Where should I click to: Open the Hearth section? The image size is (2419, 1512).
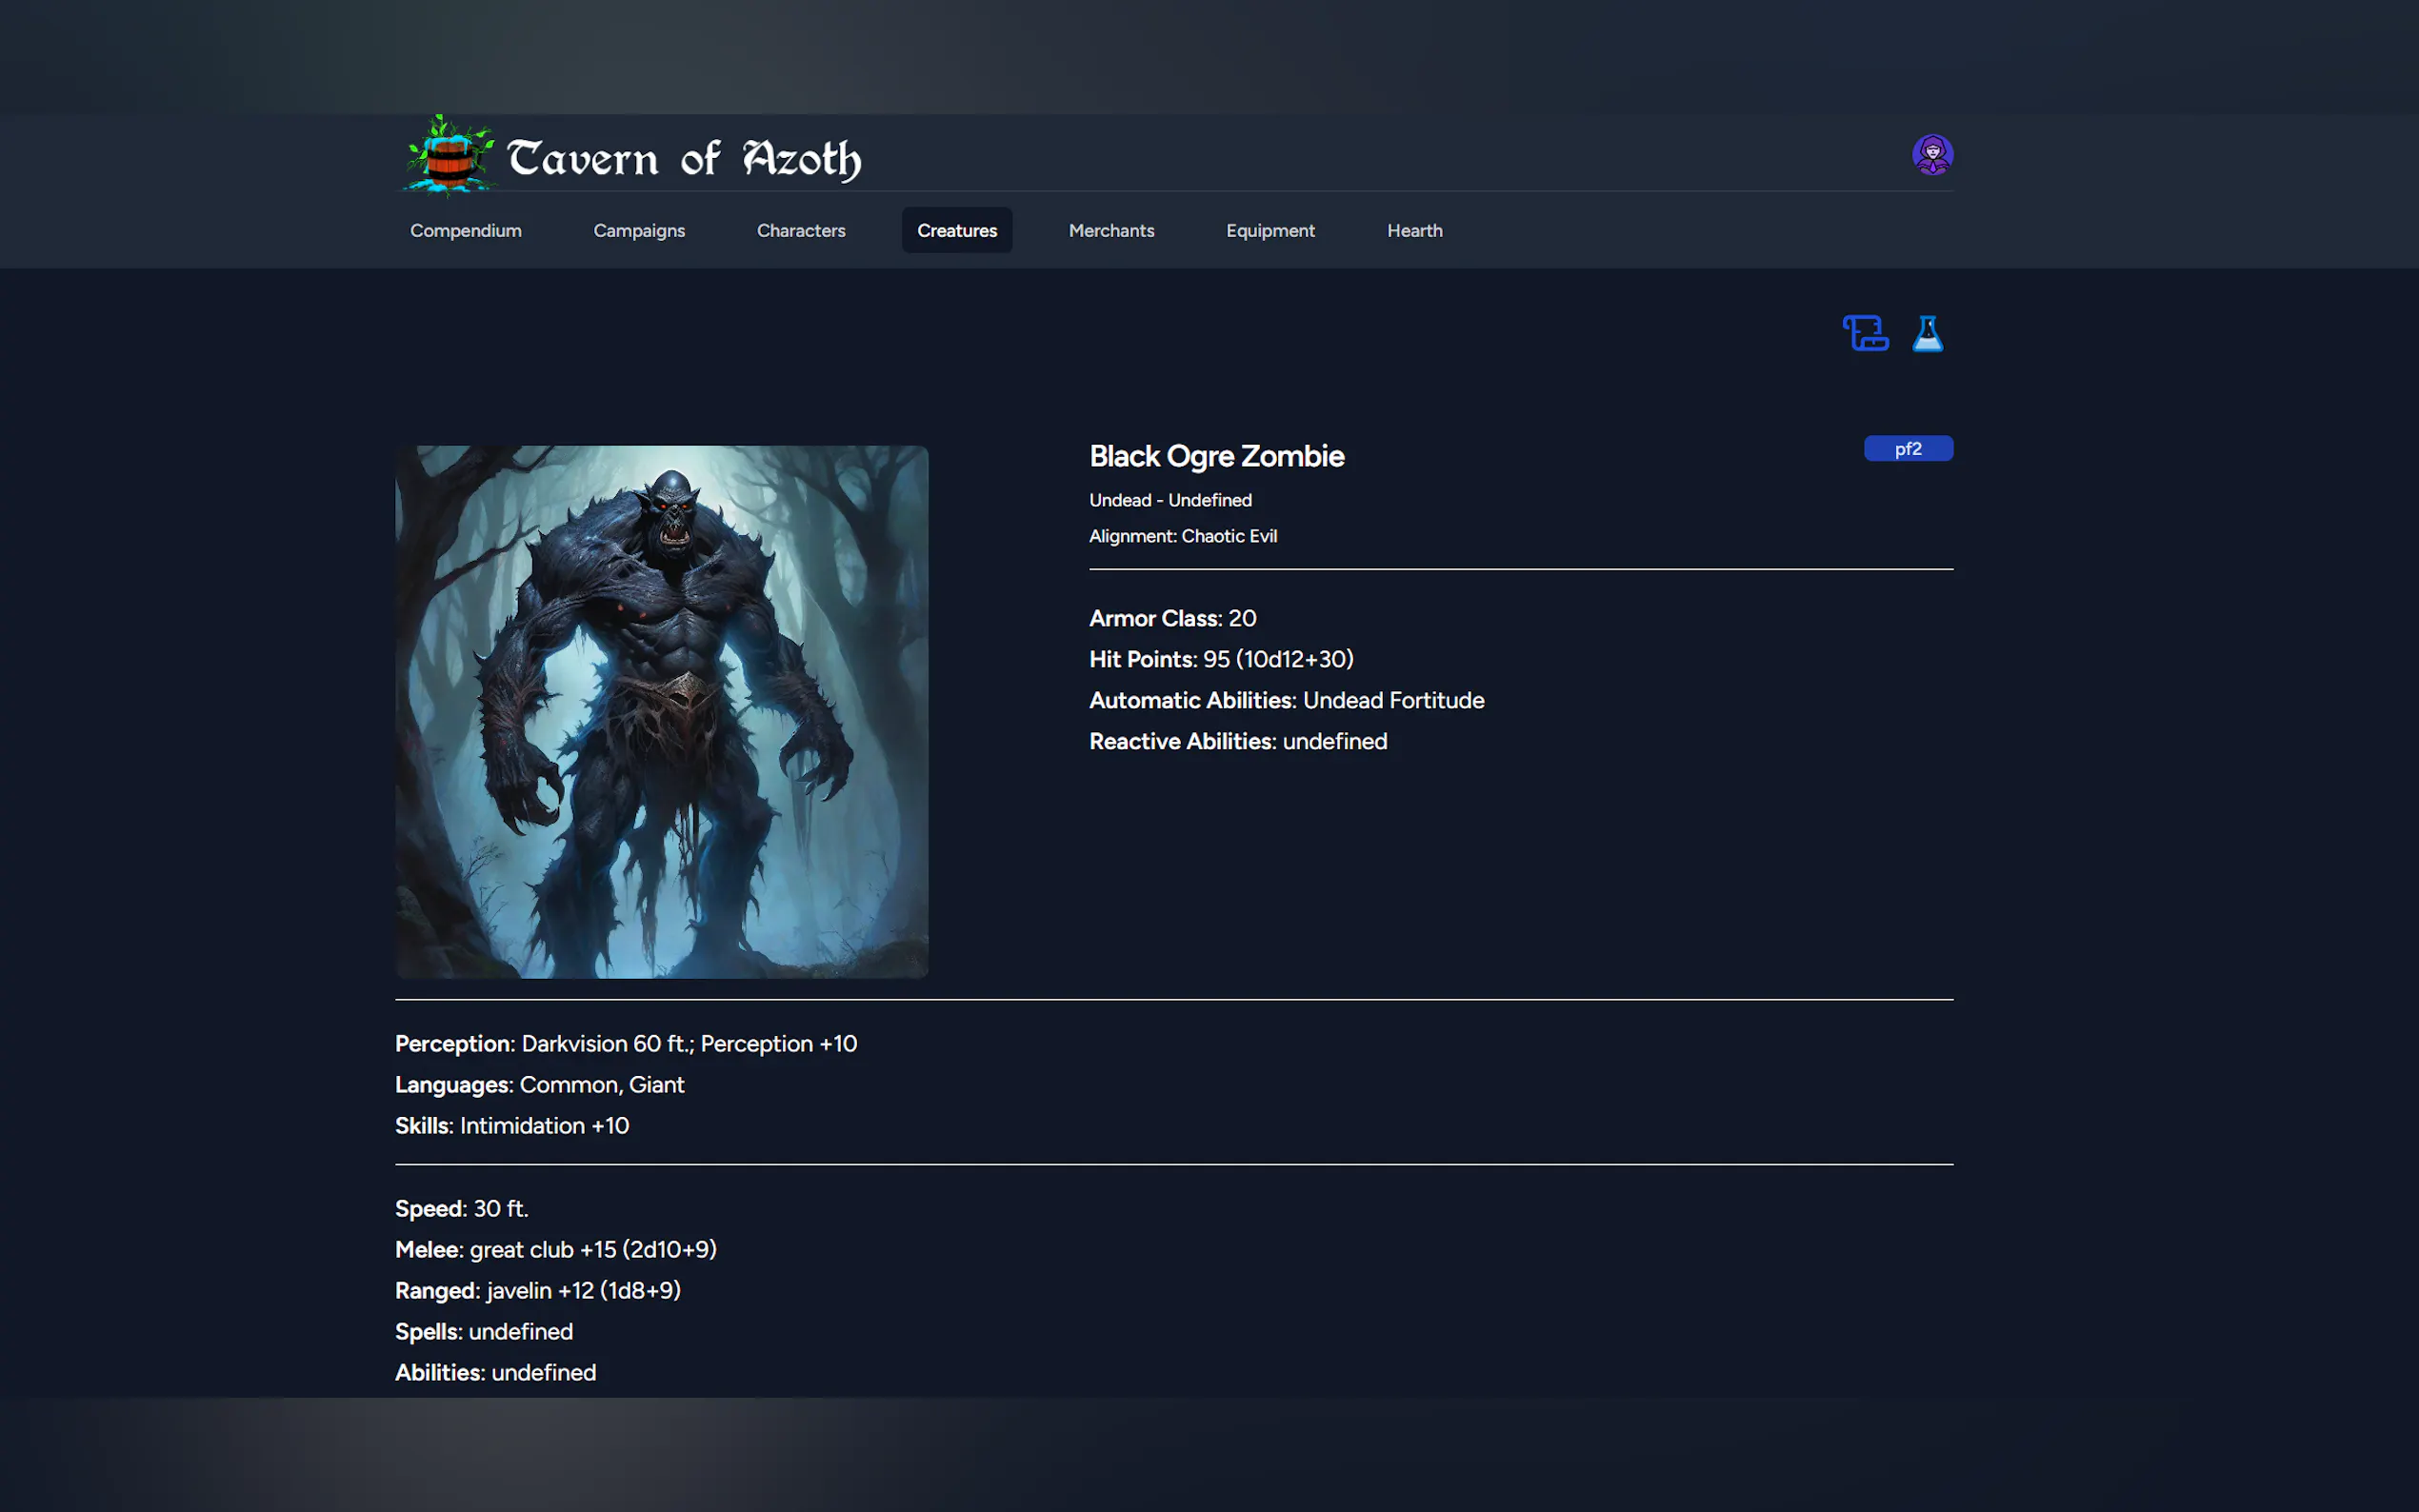pos(1414,230)
